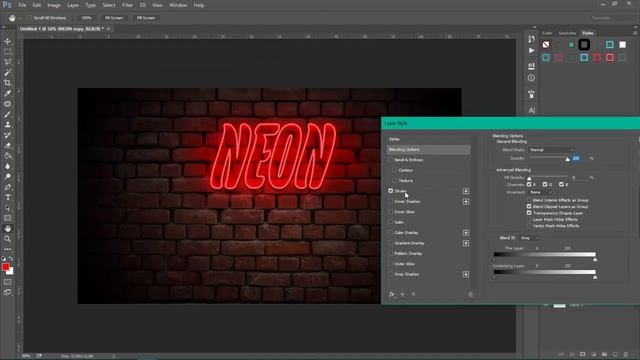Select Blending Options in styles list

pyautogui.click(x=428, y=149)
